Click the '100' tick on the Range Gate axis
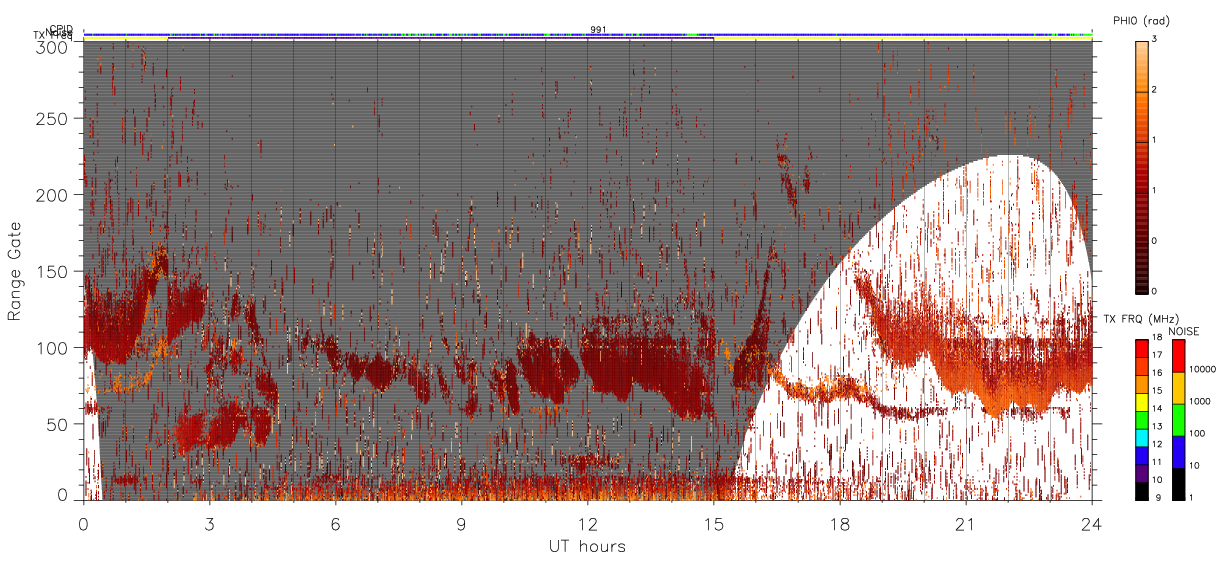The image size is (1228, 567). 55,348
